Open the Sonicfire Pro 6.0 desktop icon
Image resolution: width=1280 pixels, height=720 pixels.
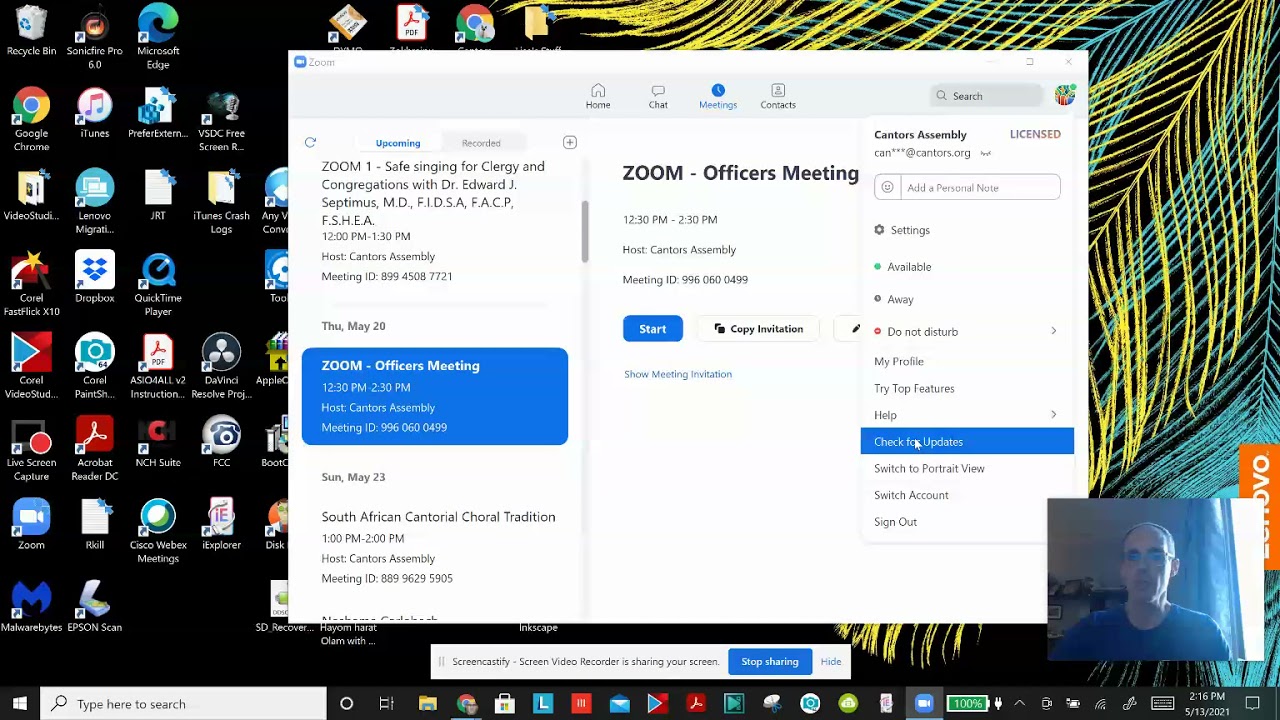pyautogui.click(x=94, y=38)
